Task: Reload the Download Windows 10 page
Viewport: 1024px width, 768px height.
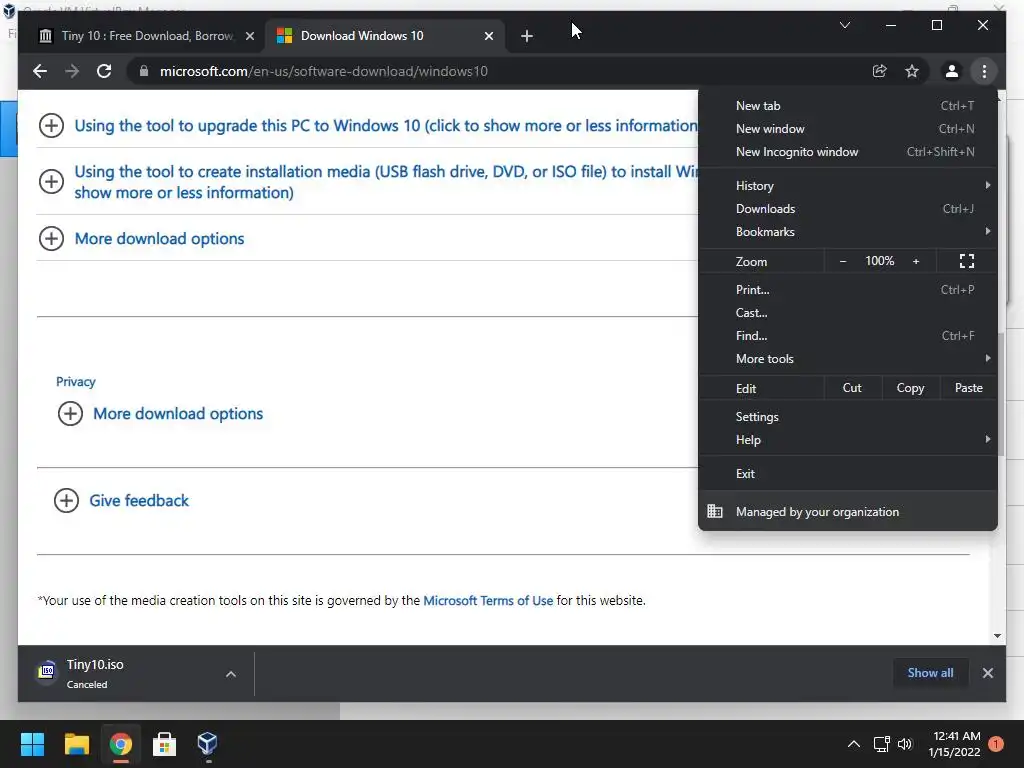Action: click(104, 71)
